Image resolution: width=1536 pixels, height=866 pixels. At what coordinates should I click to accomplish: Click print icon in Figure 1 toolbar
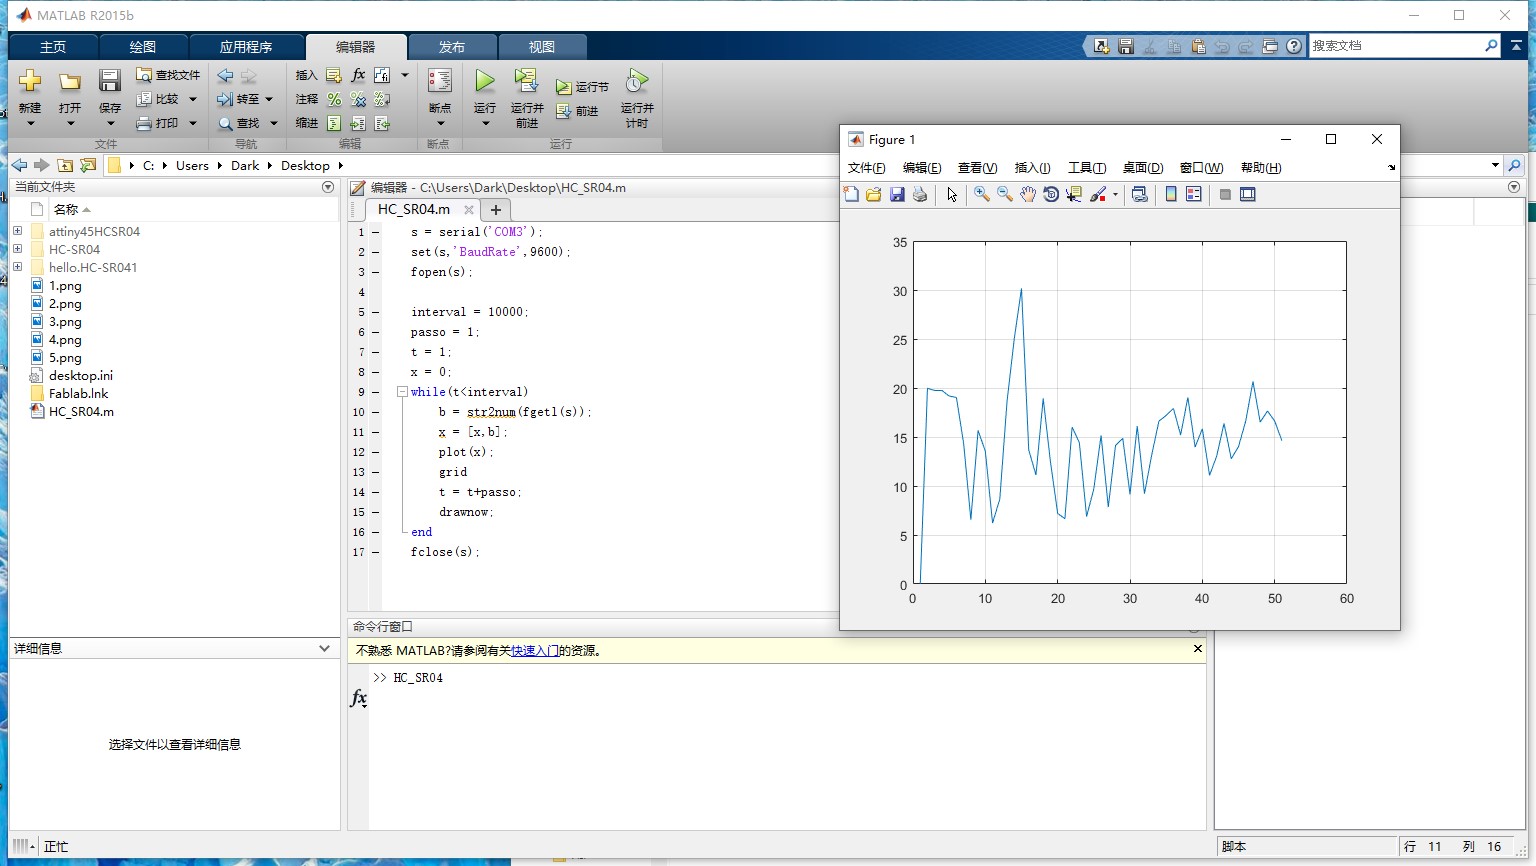pyautogui.click(x=920, y=195)
